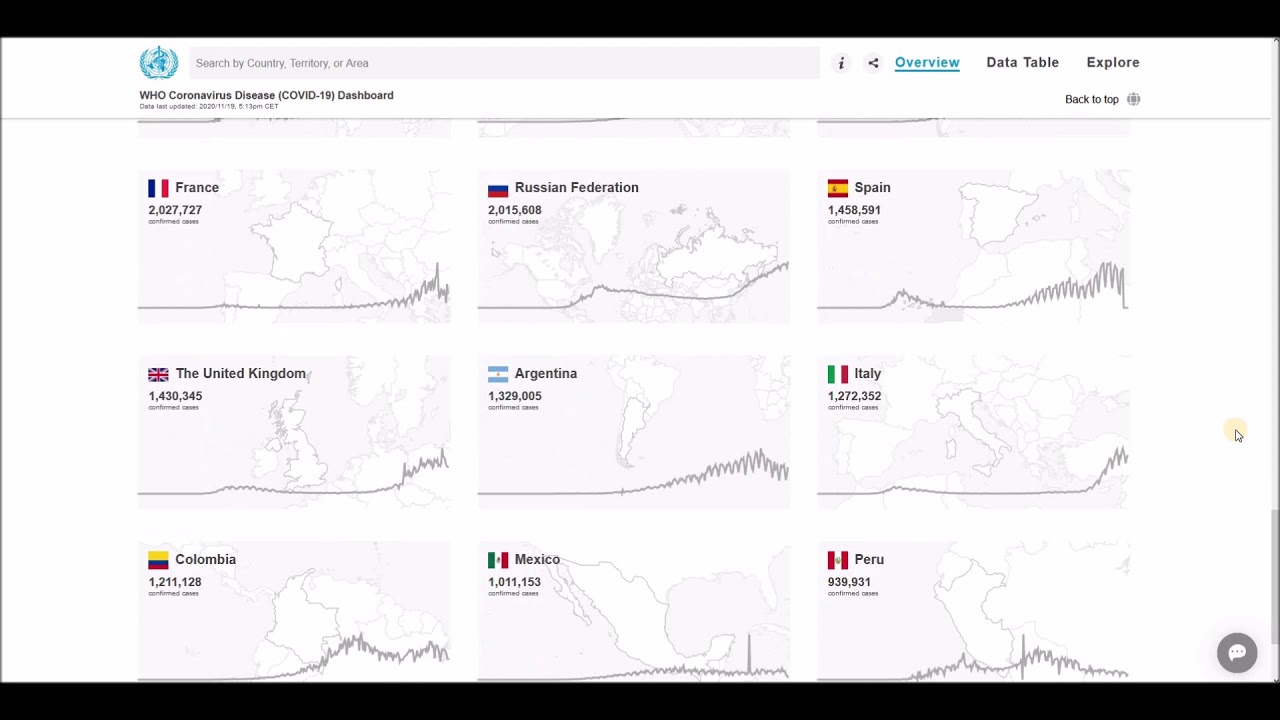Open the chat bubble widget

[x=1237, y=653]
